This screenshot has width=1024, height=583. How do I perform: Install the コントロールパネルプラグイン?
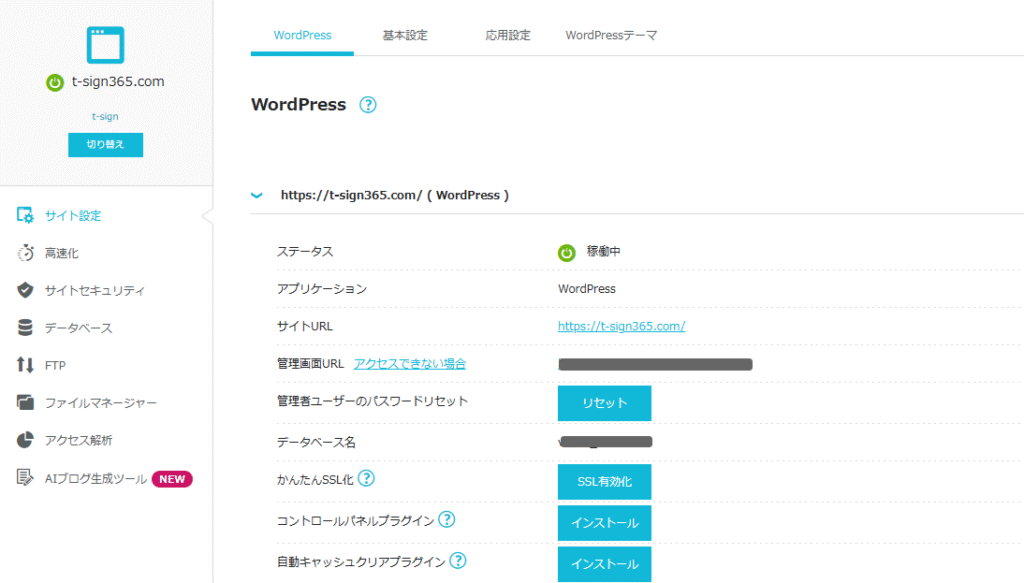[605, 523]
